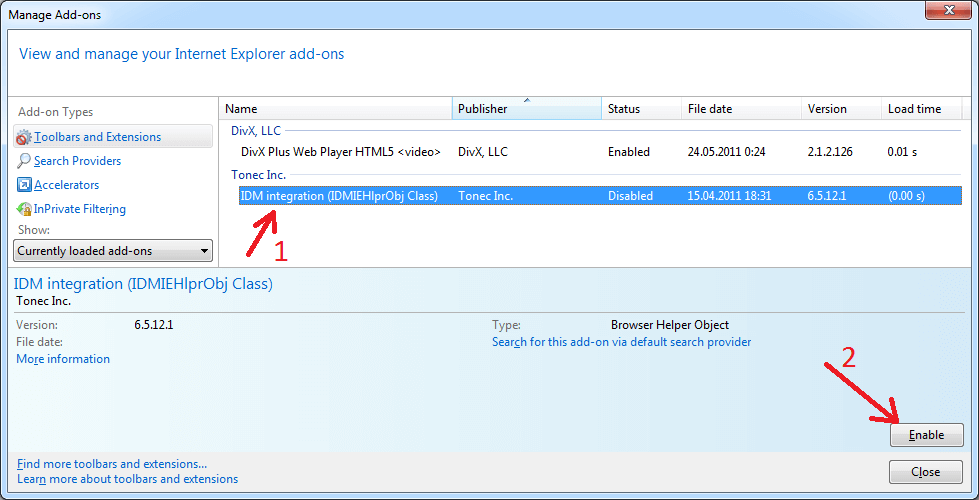Open the 'Currently loaded add-ons' Show dropdown
The image size is (979, 500).
click(114, 251)
